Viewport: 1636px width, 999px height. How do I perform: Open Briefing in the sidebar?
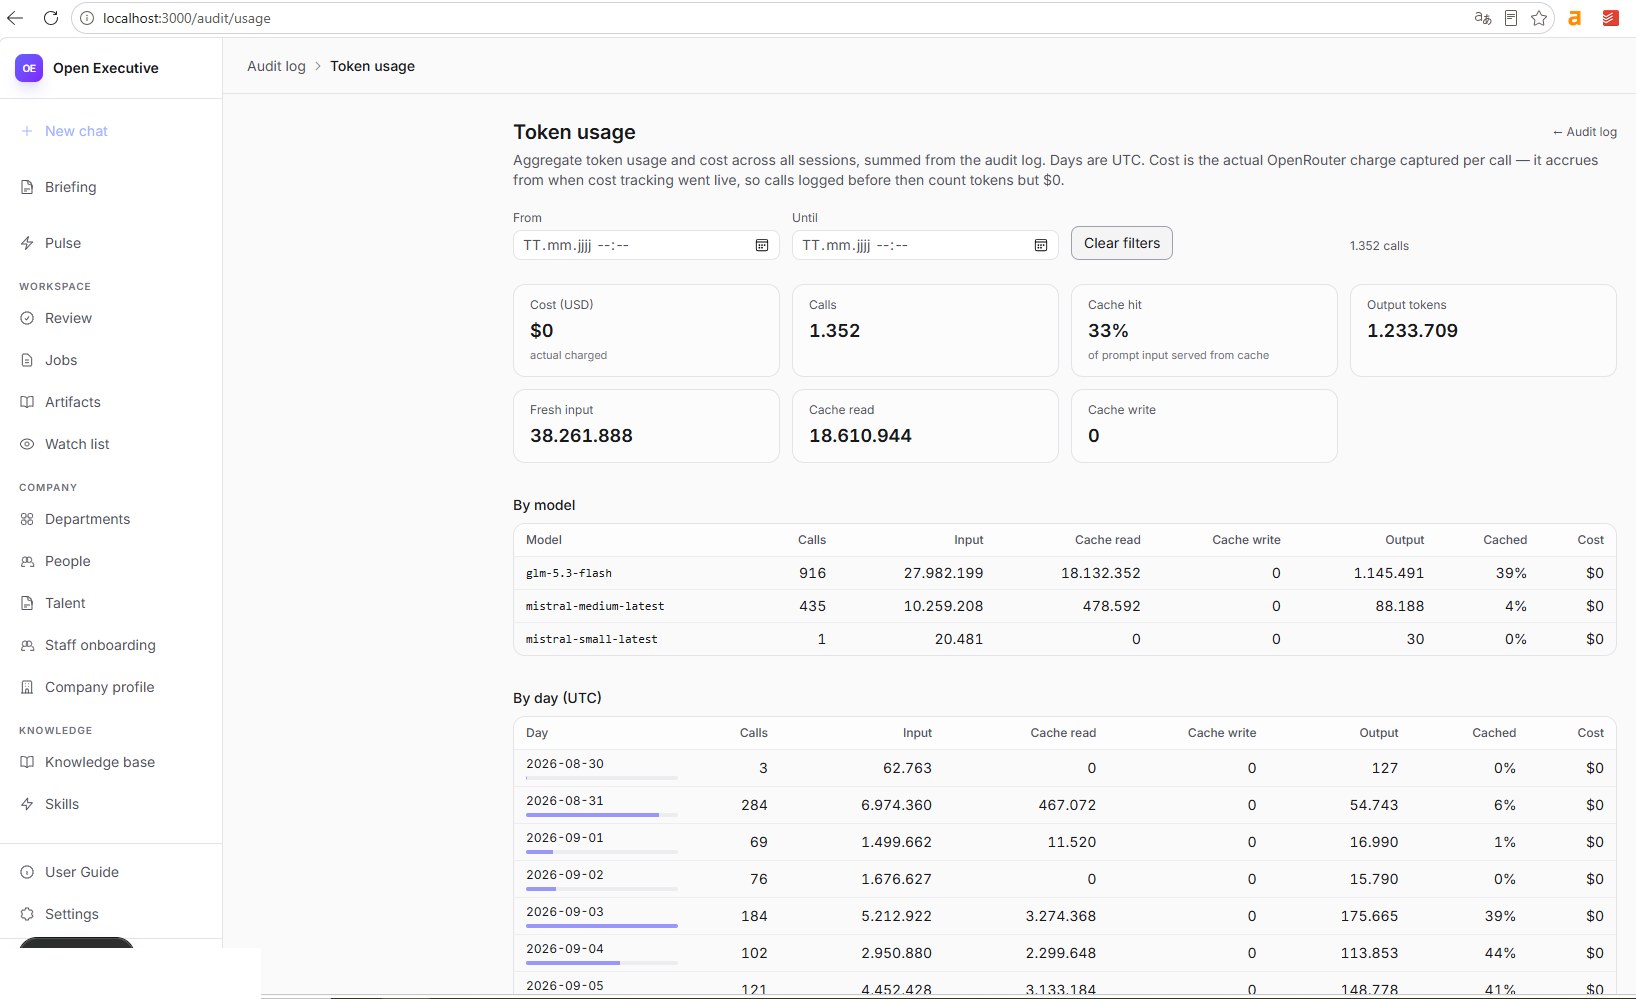71,187
